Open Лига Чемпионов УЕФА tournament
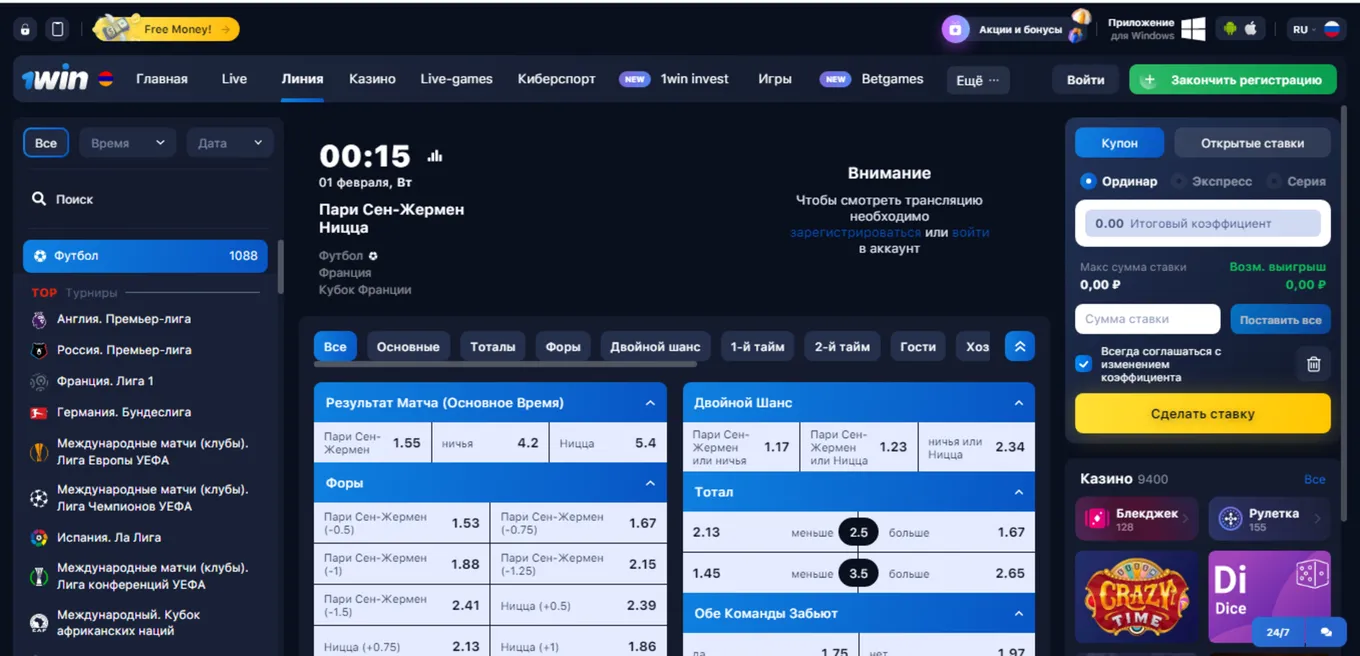 click(x=152, y=498)
